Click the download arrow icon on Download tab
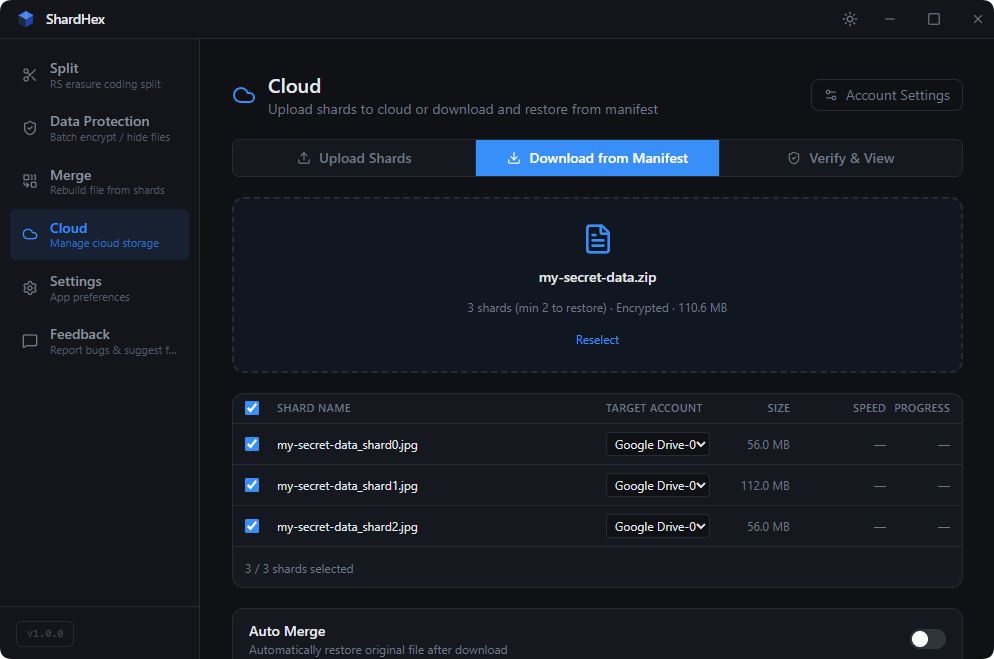The image size is (994, 659). coord(513,158)
